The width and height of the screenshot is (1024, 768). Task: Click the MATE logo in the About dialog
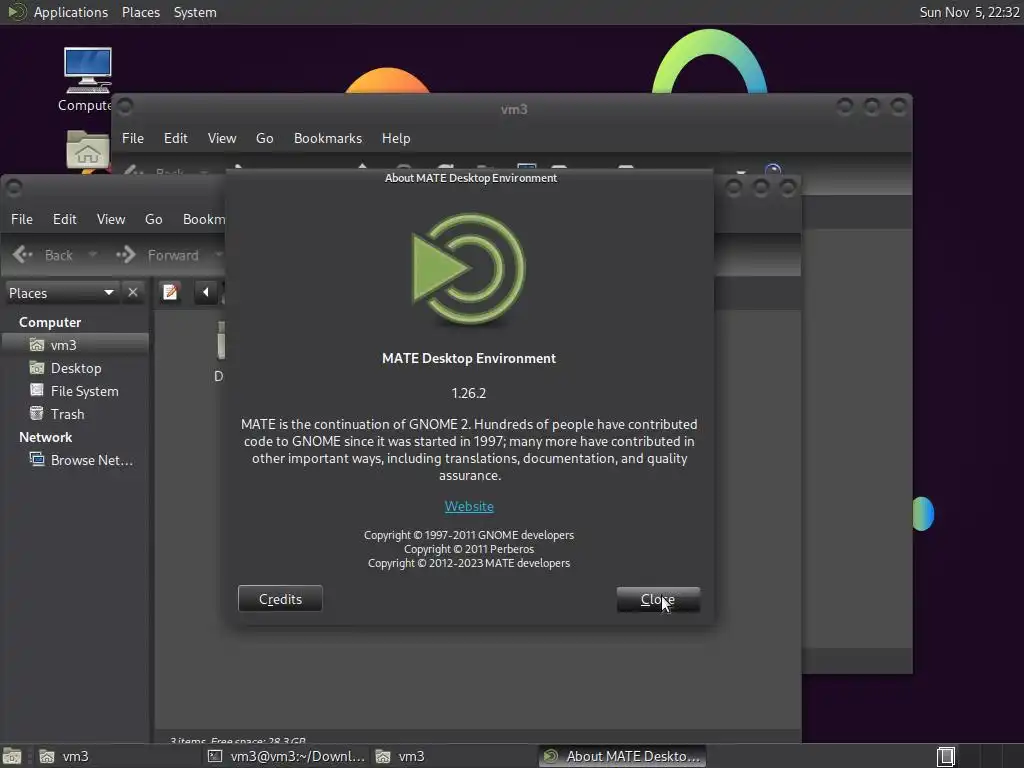pos(468,268)
